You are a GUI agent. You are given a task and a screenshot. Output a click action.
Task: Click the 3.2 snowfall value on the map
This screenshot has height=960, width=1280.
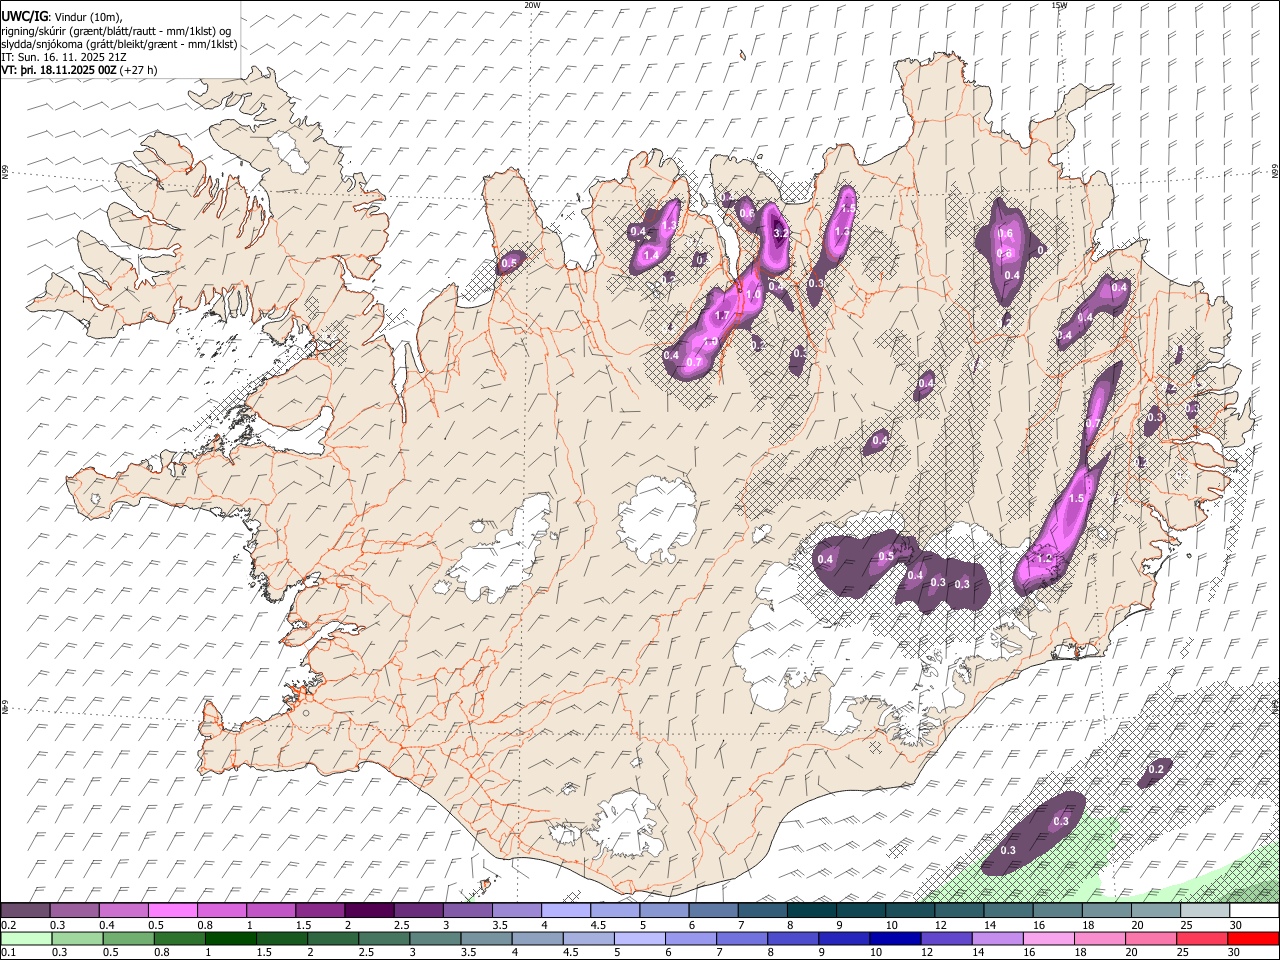pyautogui.click(x=782, y=232)
